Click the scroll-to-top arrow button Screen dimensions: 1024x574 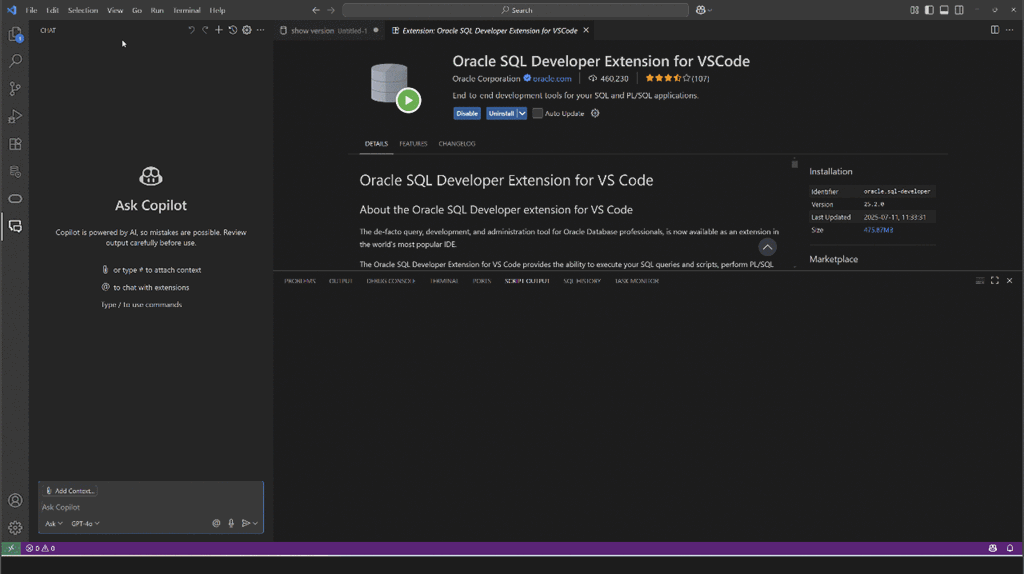[767, 247]
